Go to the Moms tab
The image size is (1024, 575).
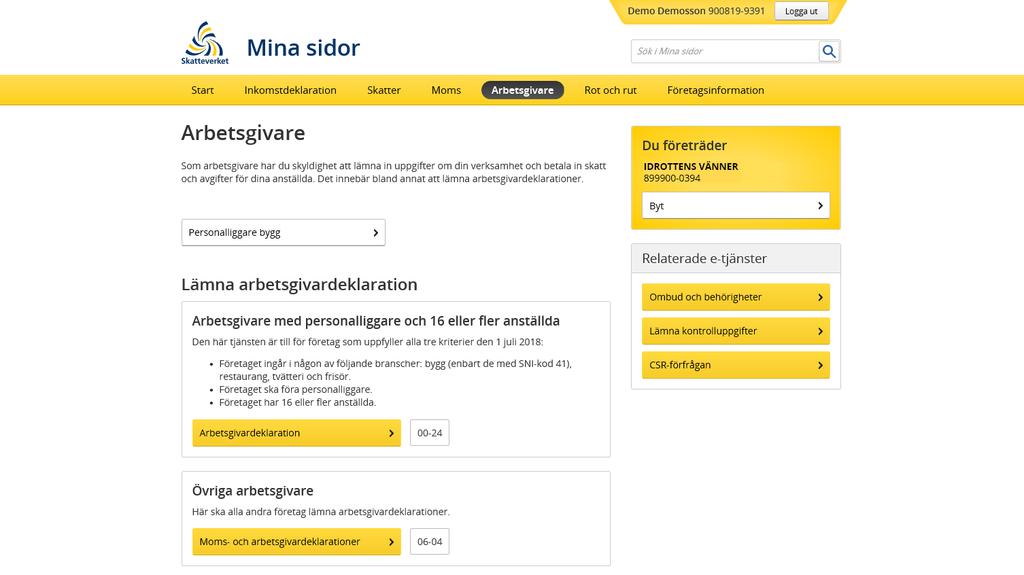pos(446,90)
